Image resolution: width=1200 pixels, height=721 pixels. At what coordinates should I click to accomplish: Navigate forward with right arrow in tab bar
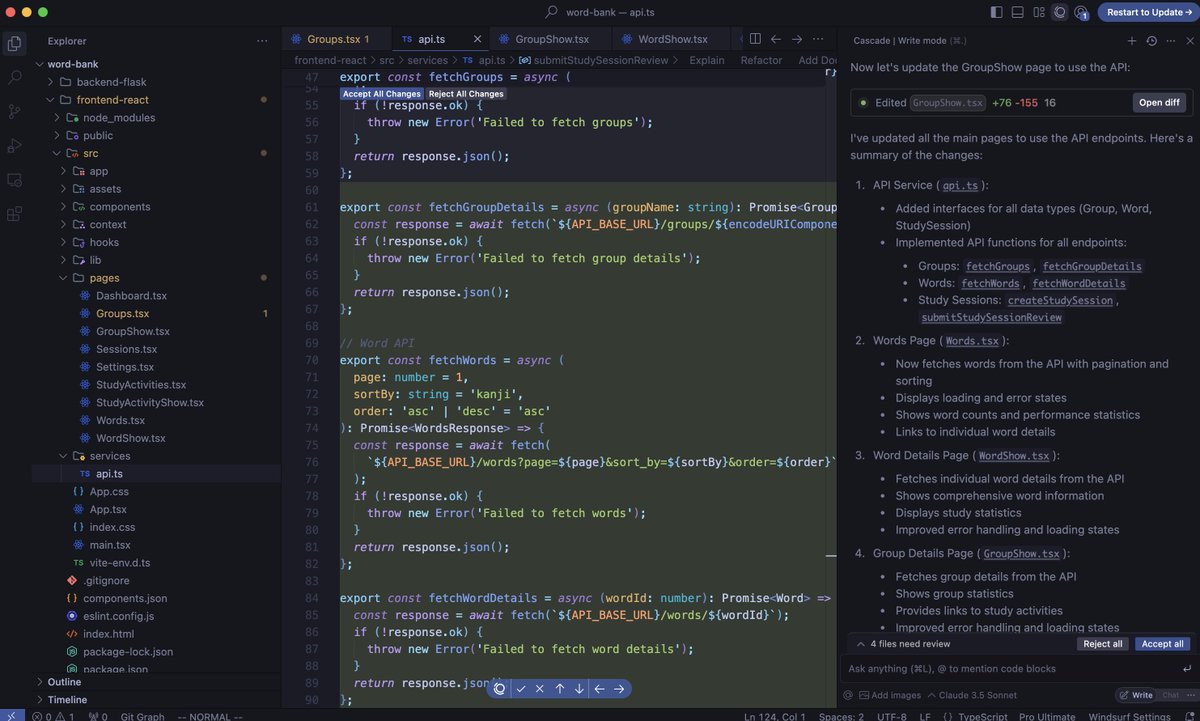[x=797, y=39]
